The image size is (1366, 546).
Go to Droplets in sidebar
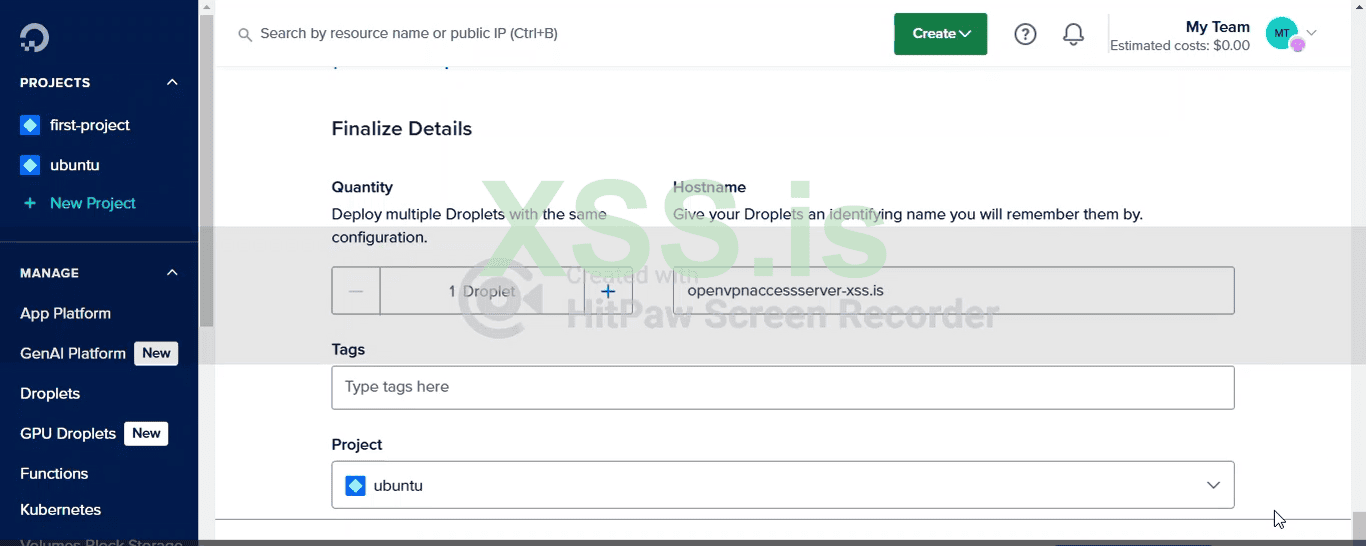(x=50, y=393)
